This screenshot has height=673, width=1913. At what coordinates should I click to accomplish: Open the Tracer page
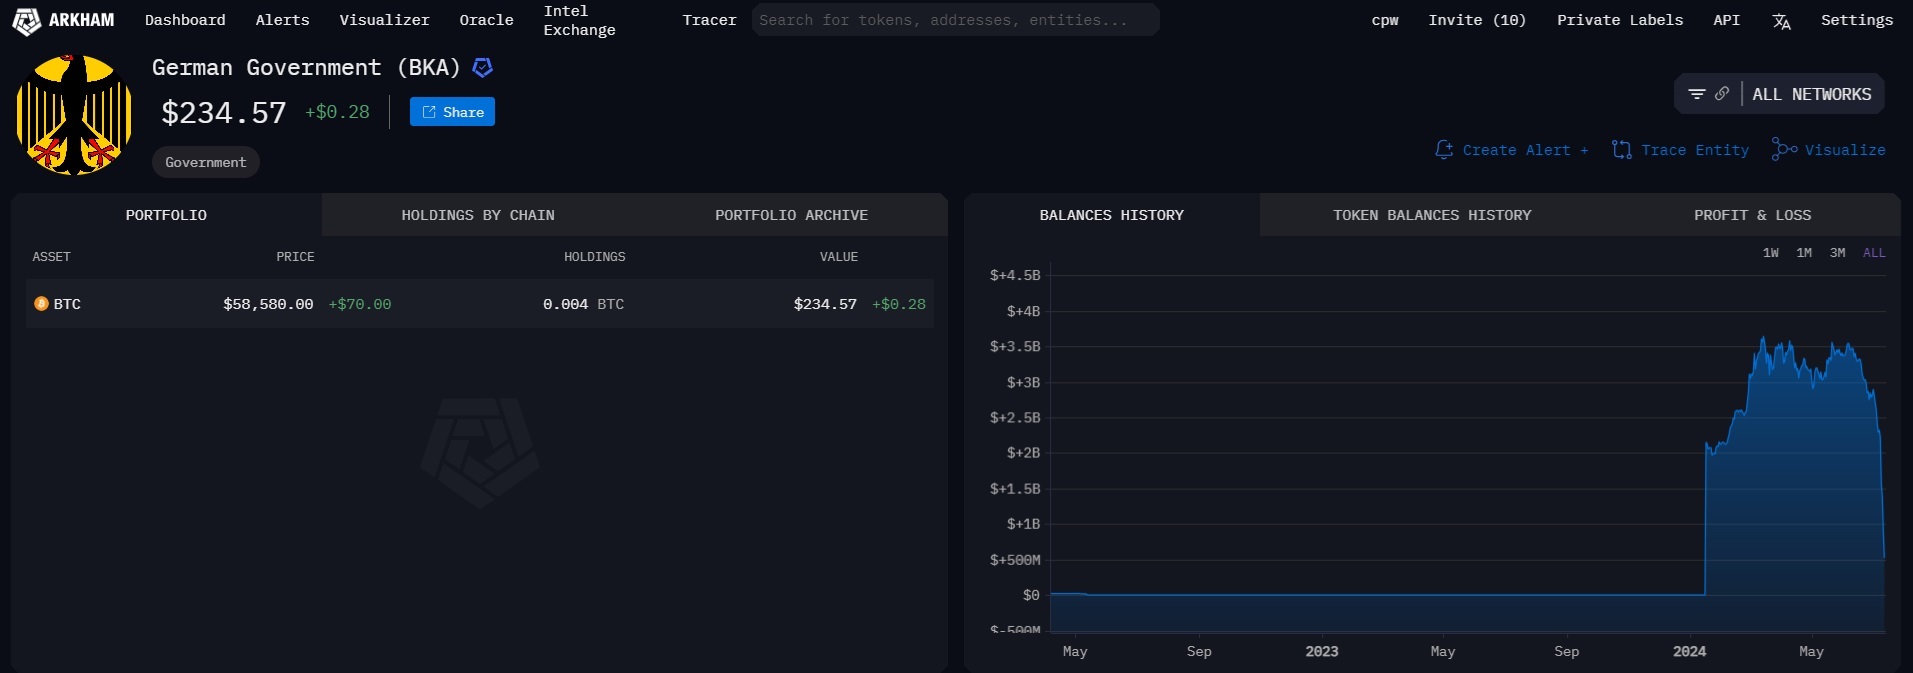tap(709, 20)
